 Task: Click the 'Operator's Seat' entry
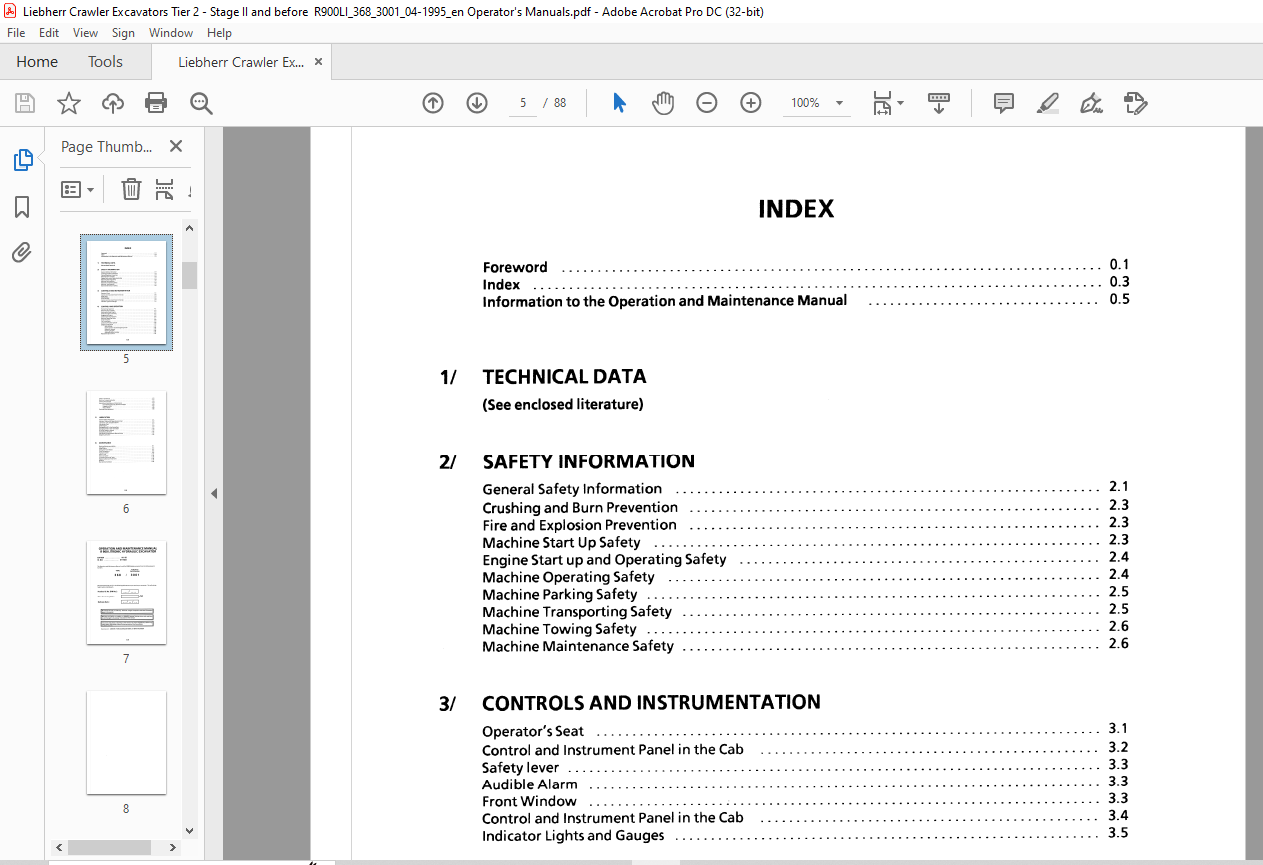pyautogui.click(x=533, y=731)
